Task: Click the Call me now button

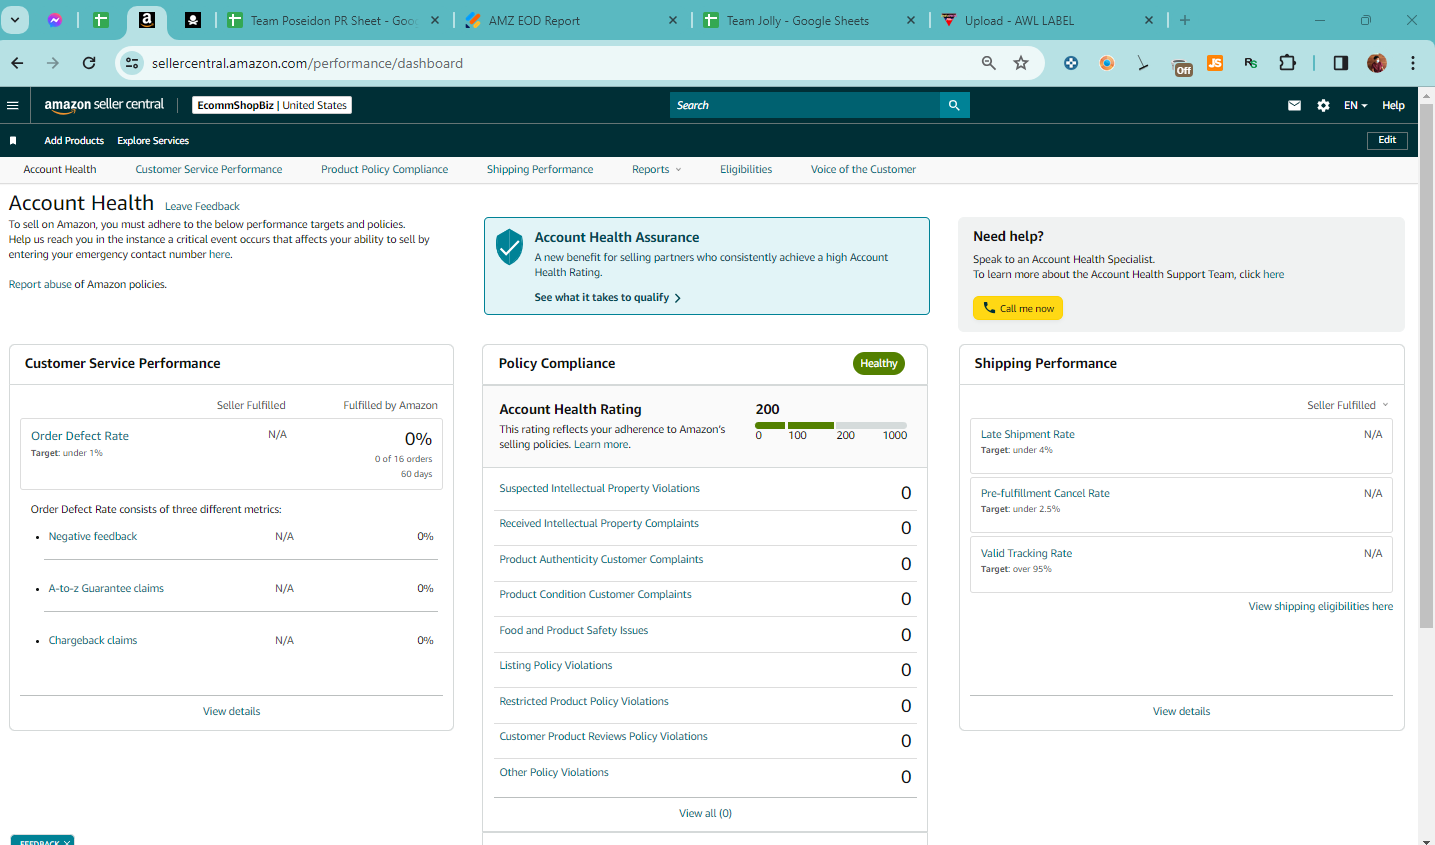Action: click(x=1018, y=308)
